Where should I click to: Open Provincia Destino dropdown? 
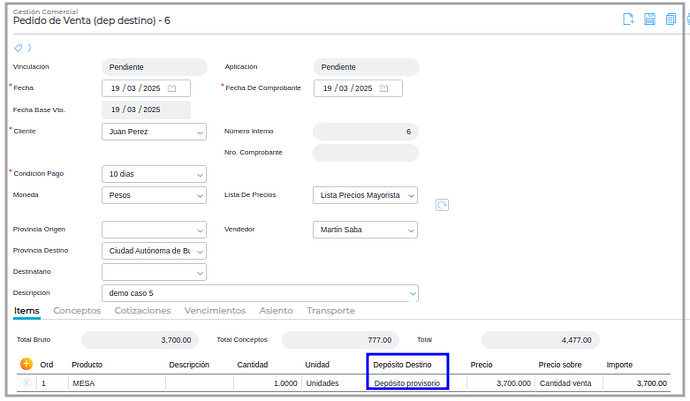pos(154,251)
